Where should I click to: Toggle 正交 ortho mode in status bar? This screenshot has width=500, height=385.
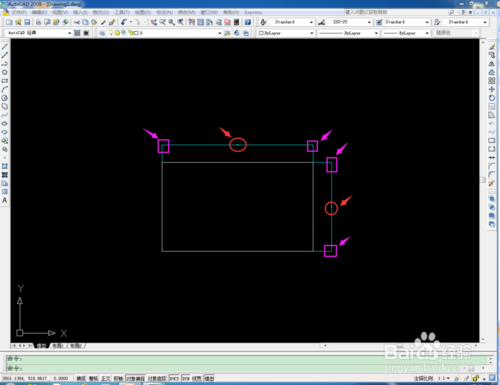[x=106, y=378]
